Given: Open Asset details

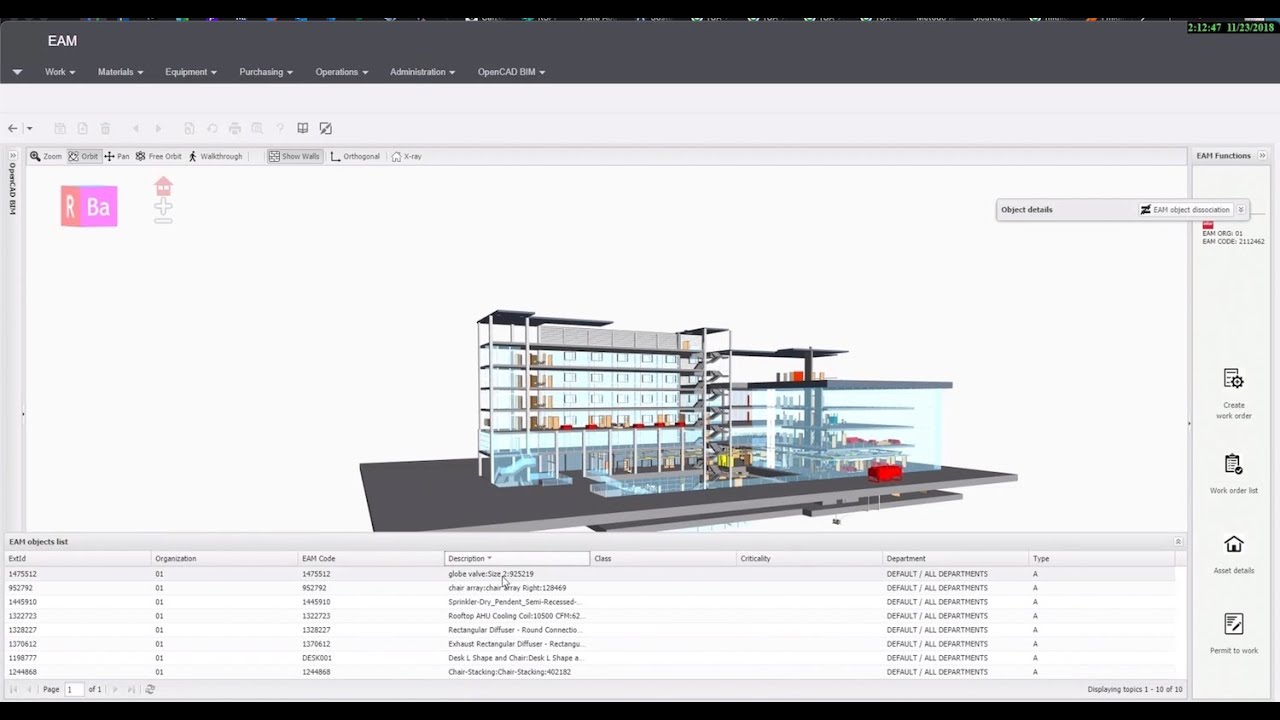Looking at the screenshot, I should pyautogui.click(x=1234, y=555).
